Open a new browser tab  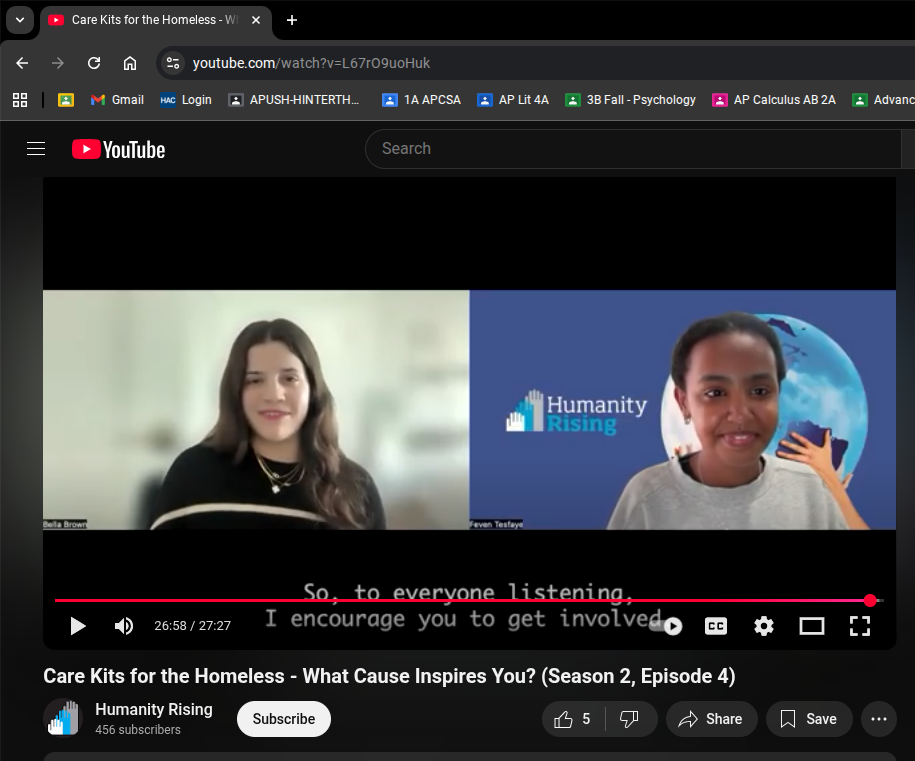click(x=292, y=20)
